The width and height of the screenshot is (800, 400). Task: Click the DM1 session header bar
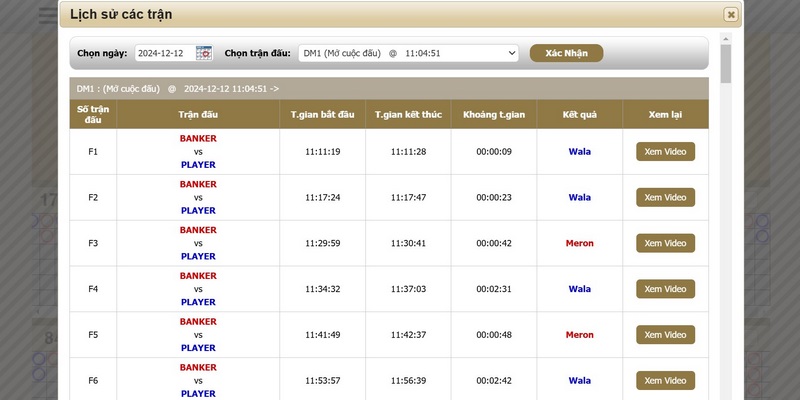(394, 88)
